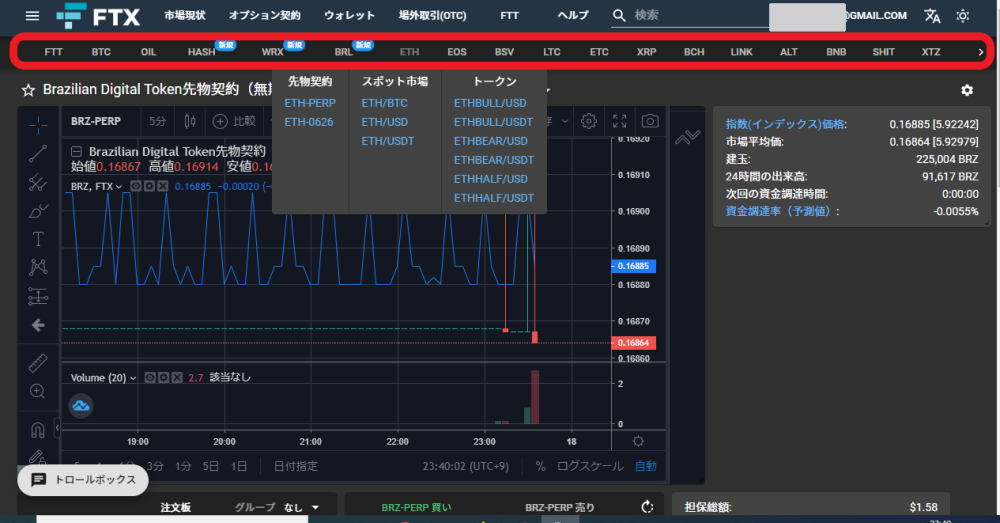Collapse the chart legend minus box
The height and width of the screenshot is (523, 1000).
76,152
